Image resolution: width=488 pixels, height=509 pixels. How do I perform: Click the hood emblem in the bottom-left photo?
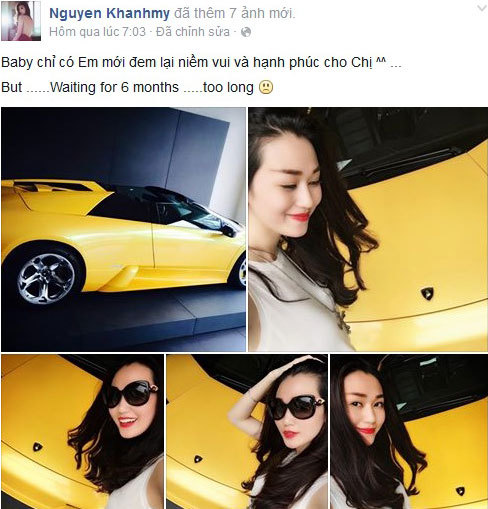pos(37,447)
